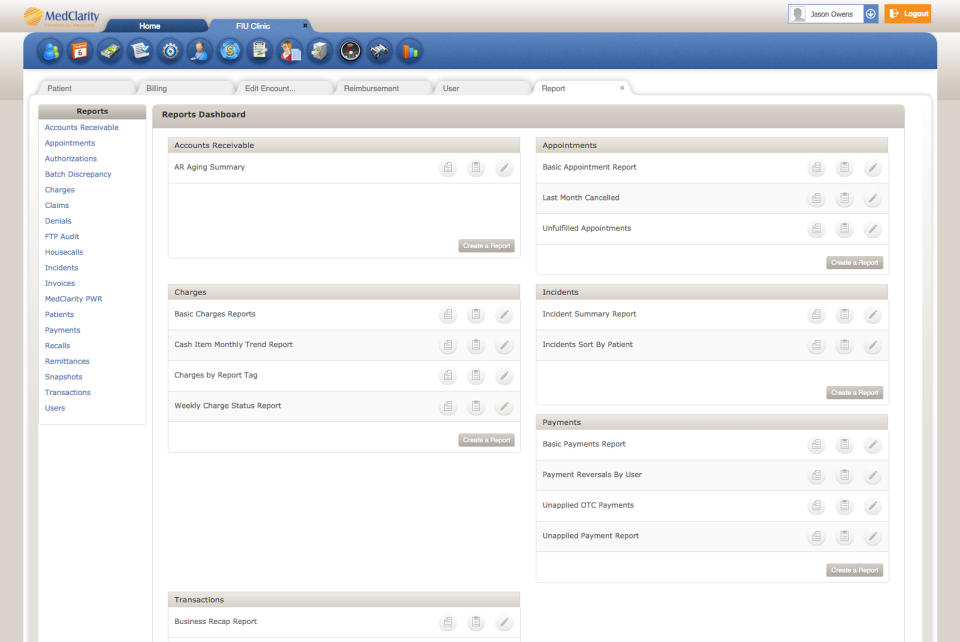Click the MedClarity logo
Screen dimensions: 960x642
click(x=62, y=15)
